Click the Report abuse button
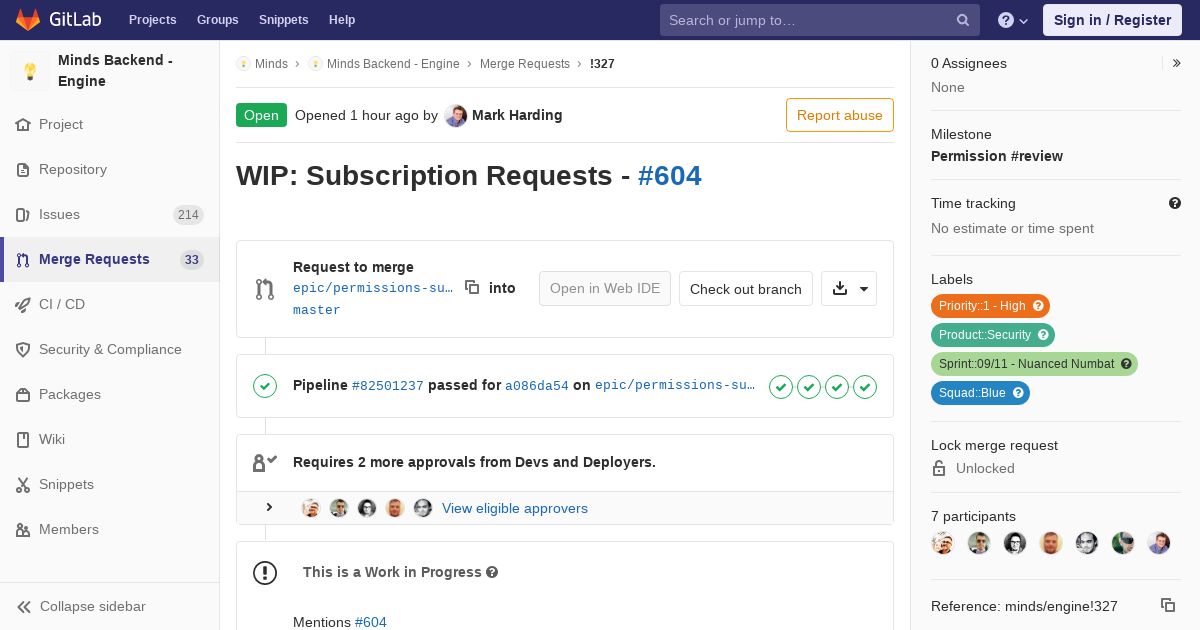 (840, 115)
